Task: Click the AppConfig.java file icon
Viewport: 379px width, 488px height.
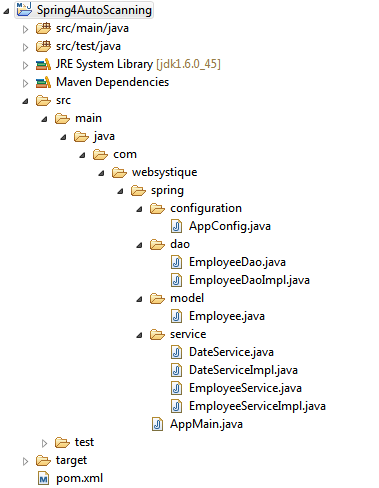Action: coord(176,226)
